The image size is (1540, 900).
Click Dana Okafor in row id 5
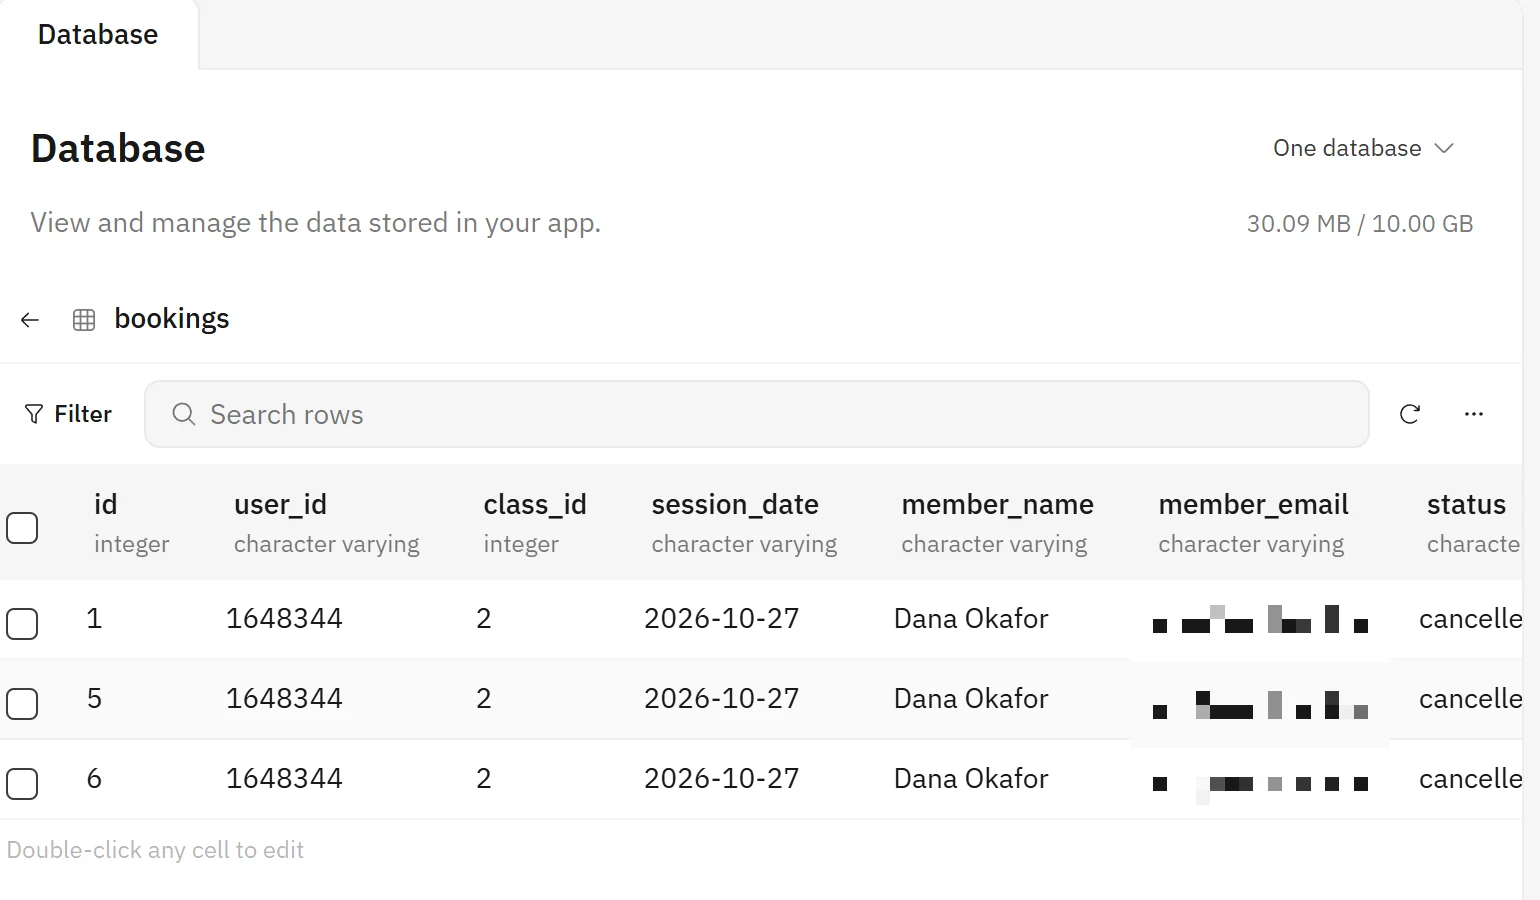coord(971,699)
